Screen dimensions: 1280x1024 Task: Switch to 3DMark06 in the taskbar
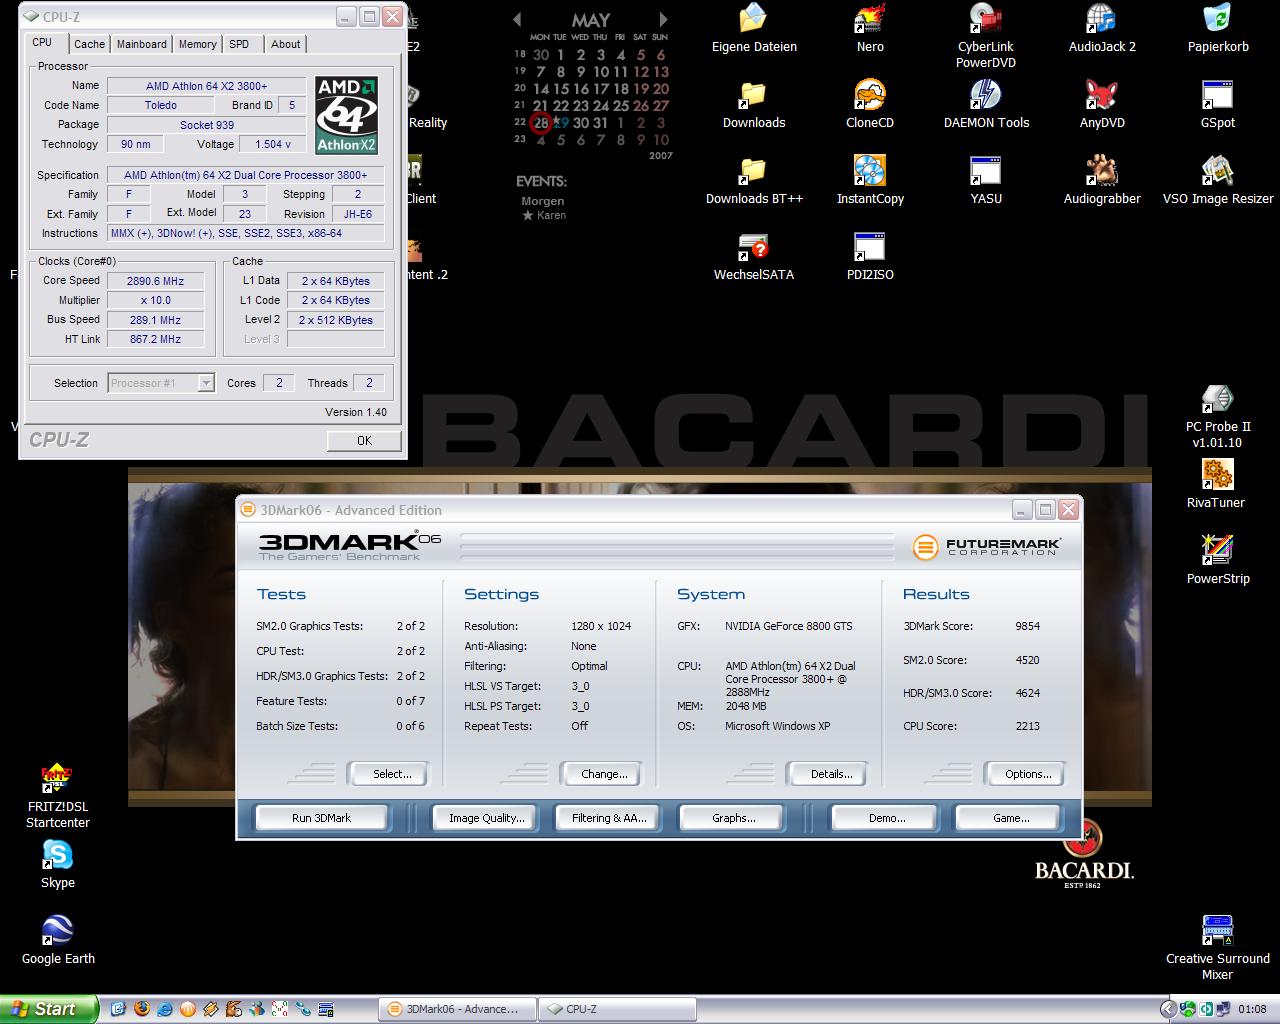click(458, 1009)
